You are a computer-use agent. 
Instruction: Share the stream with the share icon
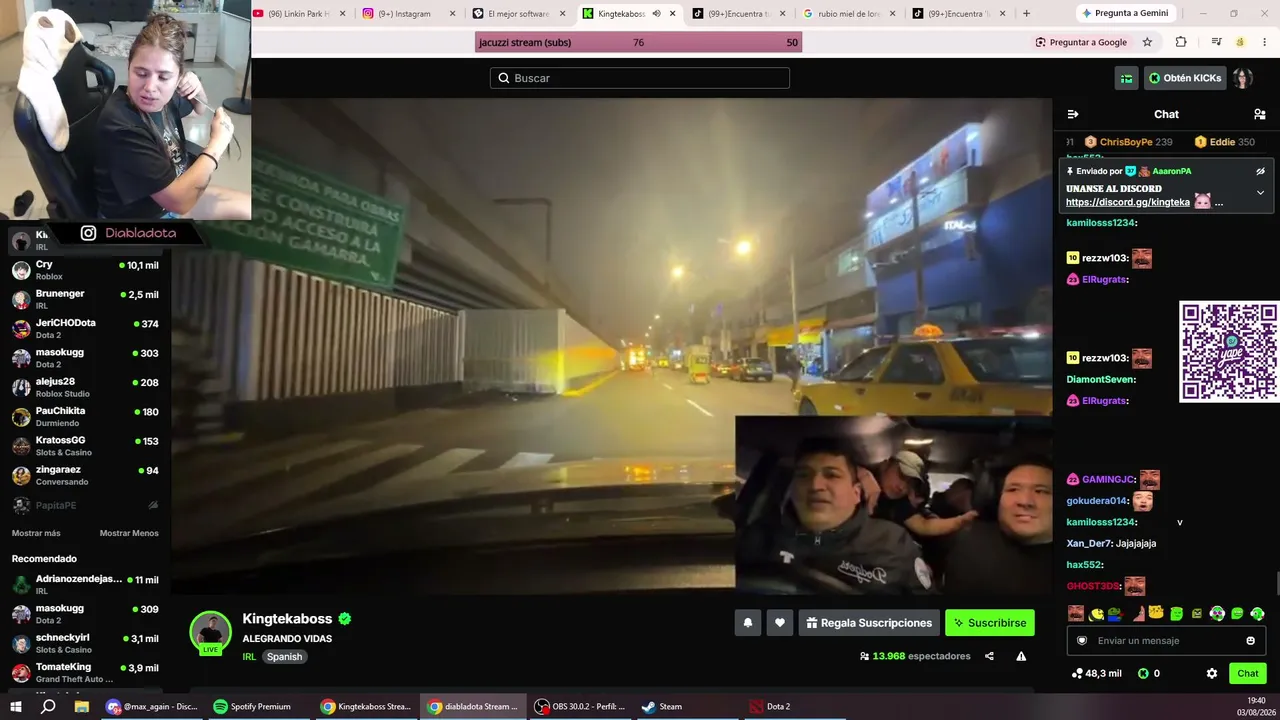(x=989, y=656)
